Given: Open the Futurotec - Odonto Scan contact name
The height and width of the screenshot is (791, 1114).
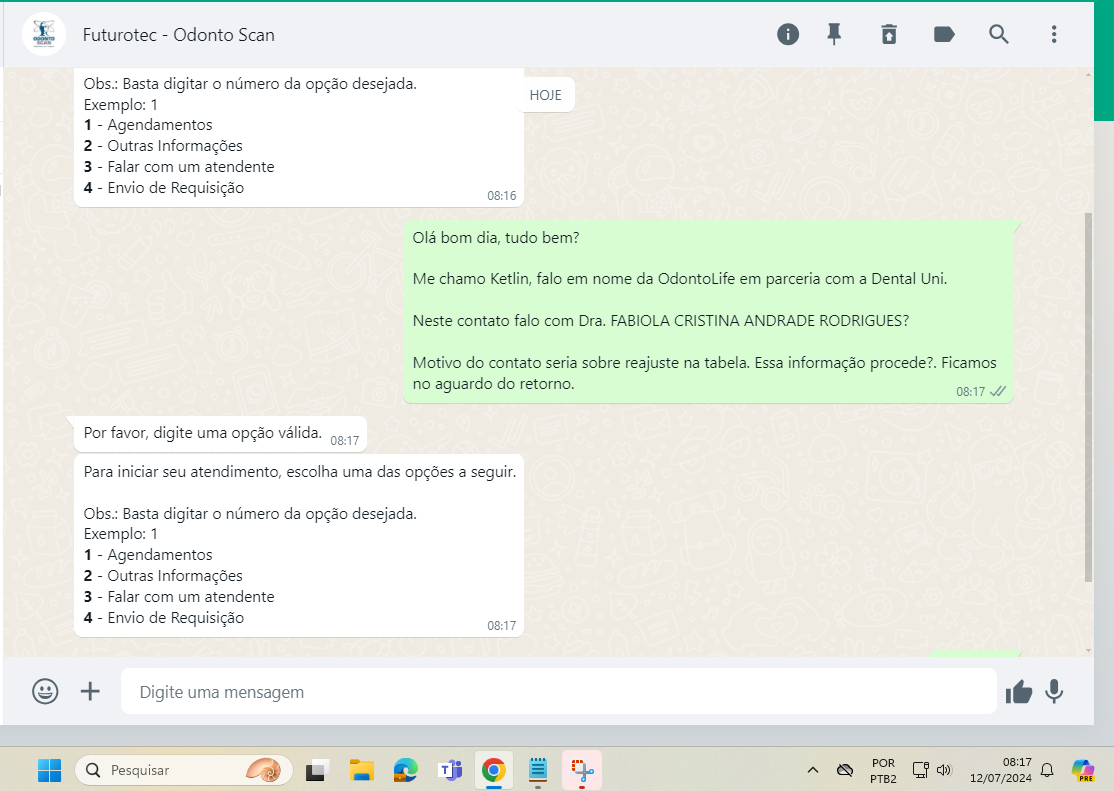Looking at the screenshot, I should [178, 35].
